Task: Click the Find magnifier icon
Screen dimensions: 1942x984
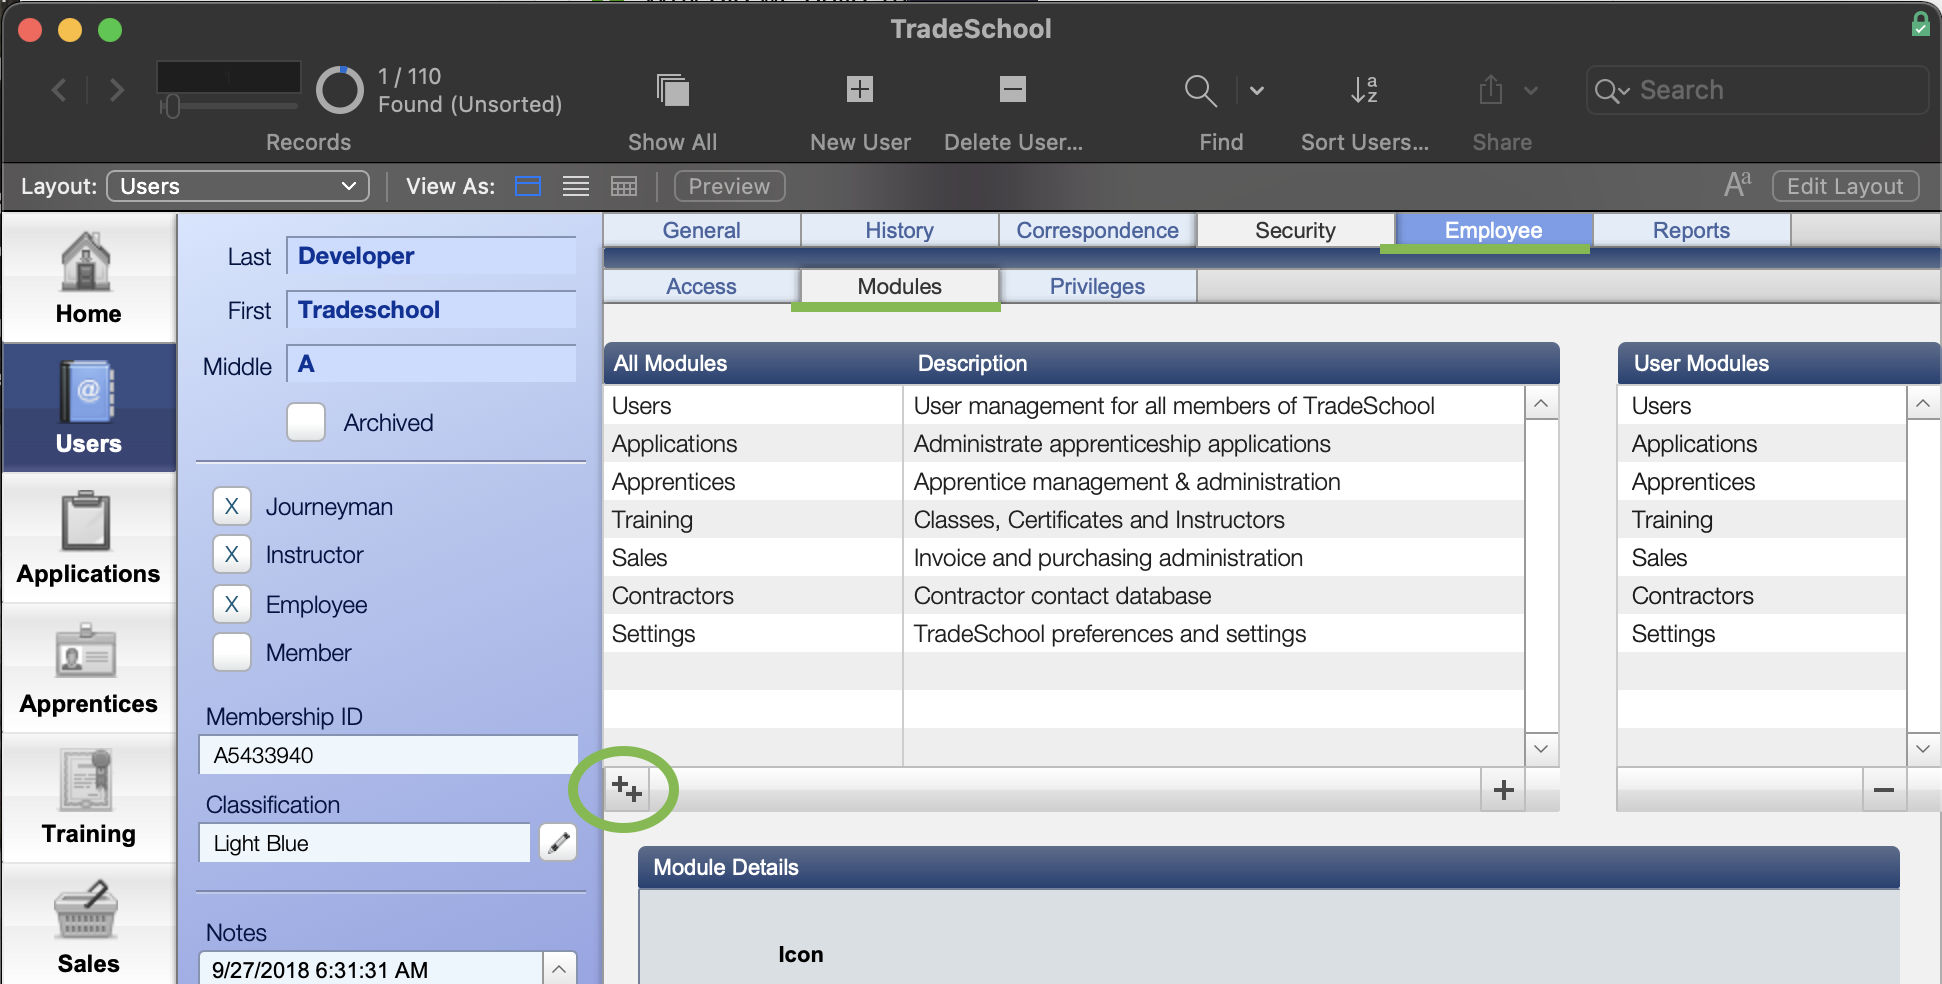Action: 1200,90
